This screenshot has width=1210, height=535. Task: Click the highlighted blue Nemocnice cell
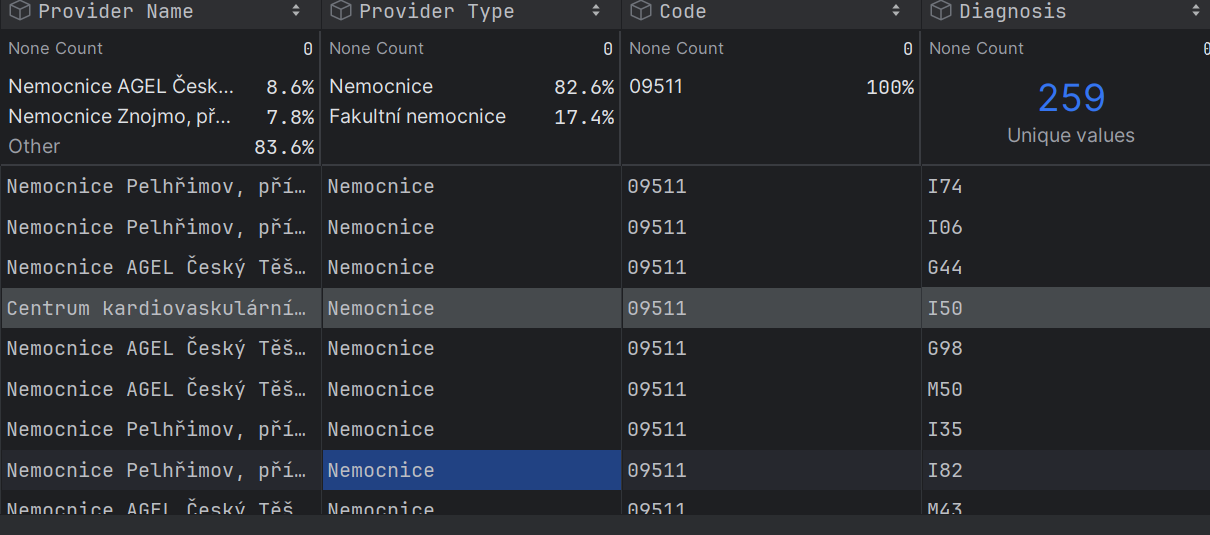pyautogui.click(x=471, y=470)
